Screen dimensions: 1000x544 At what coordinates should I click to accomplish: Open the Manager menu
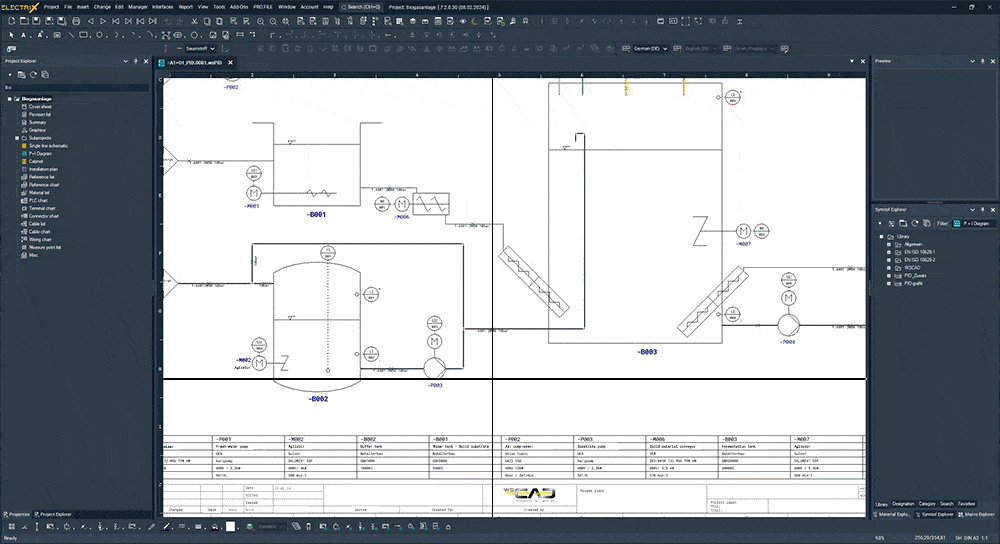[x=138, y=7]
